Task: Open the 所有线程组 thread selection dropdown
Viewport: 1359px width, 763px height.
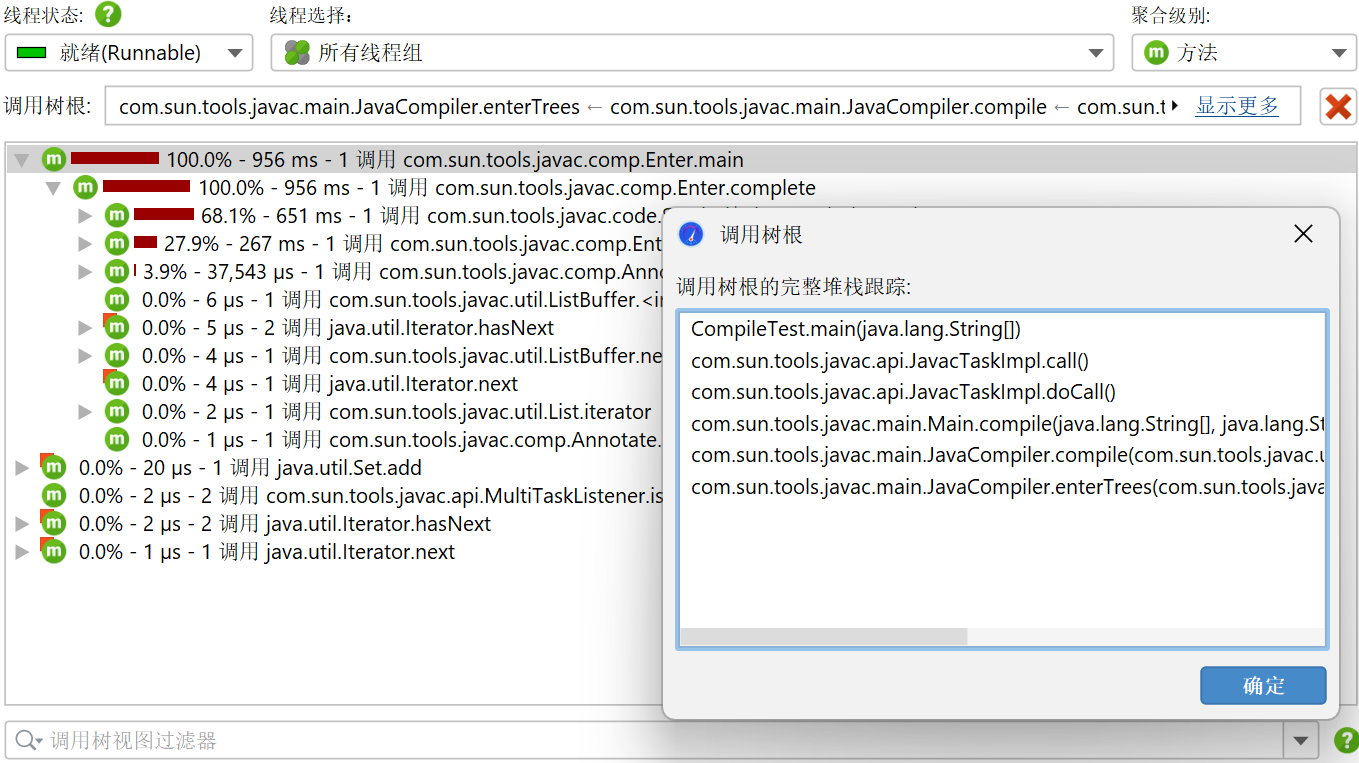Action: pyautogui.click(x=692, y=53)
